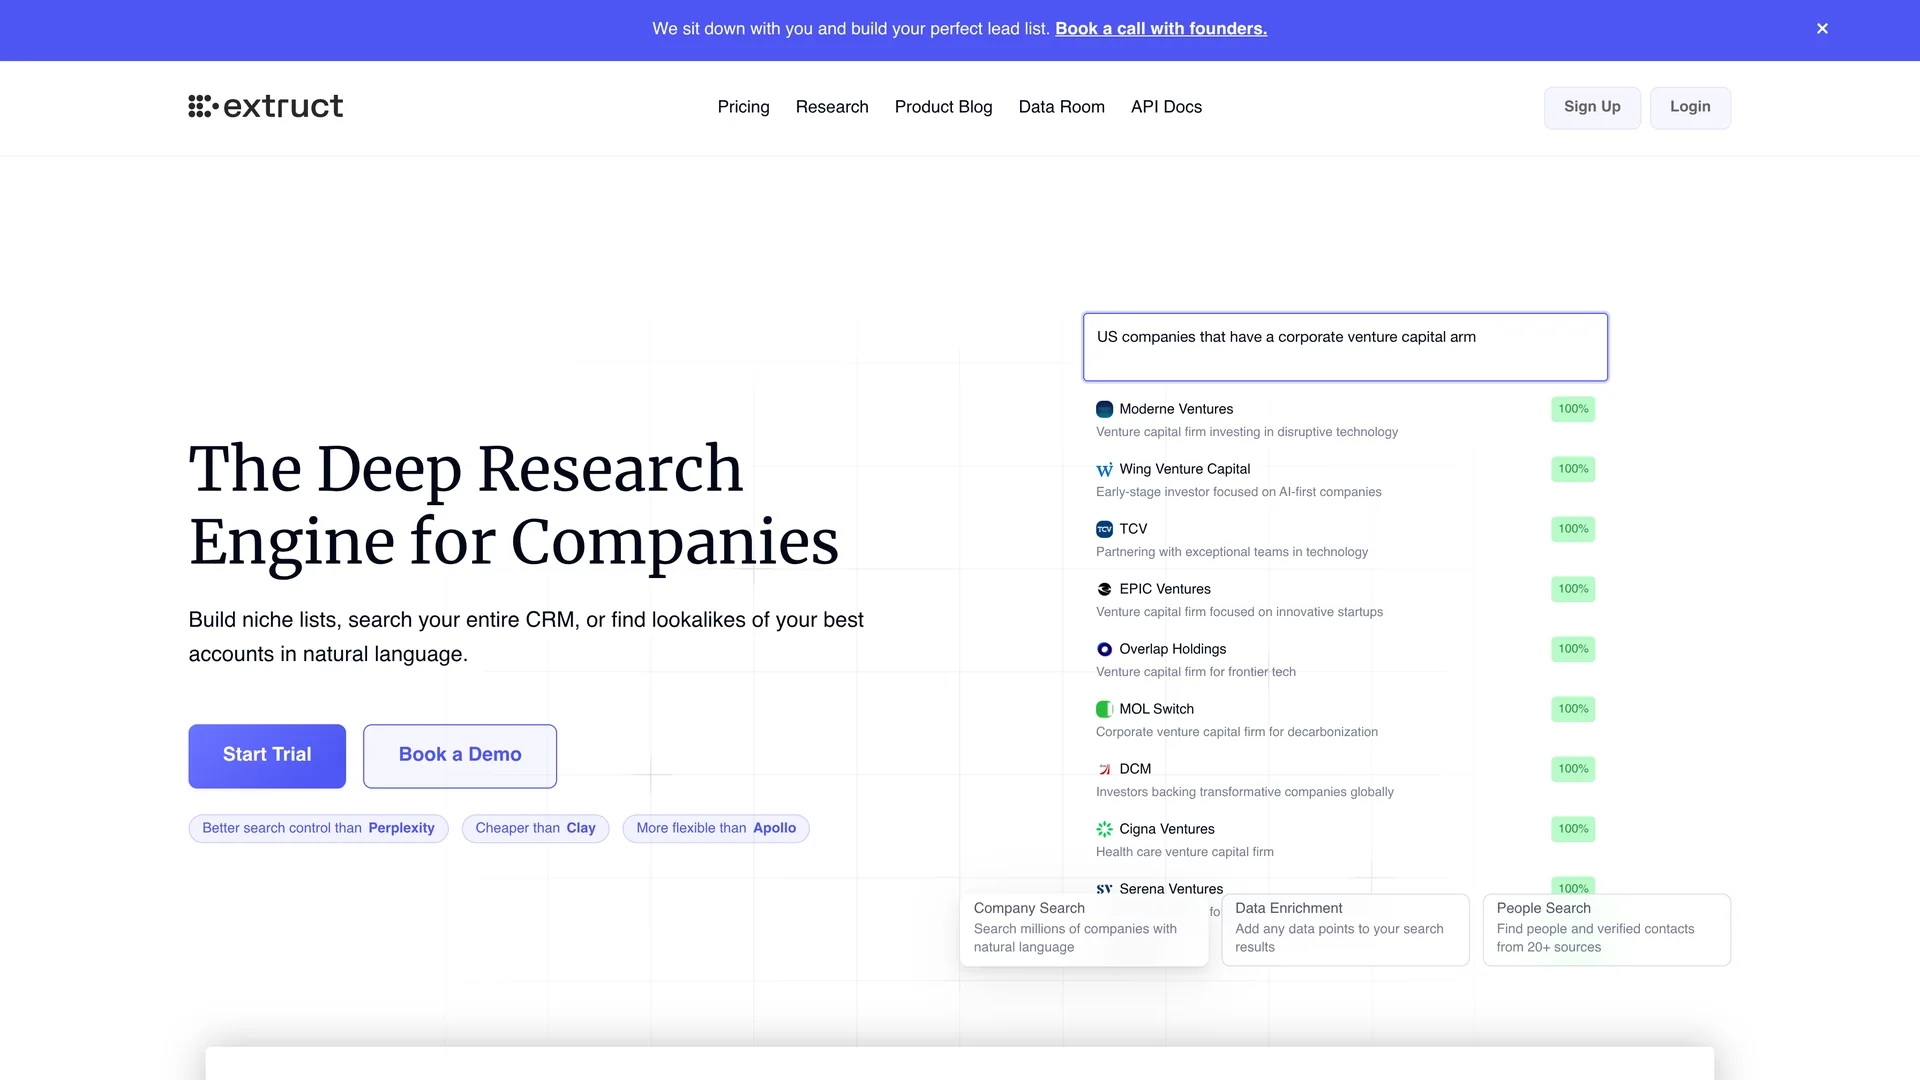Select Cheaper than Clay pill
The width and height of the screenshot is (1920, 1080).
click(x=535, y=828)
